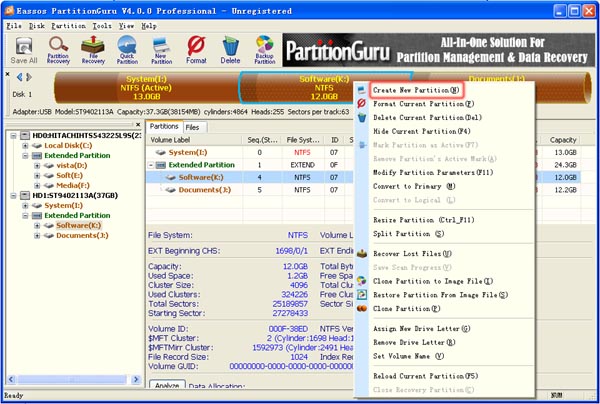Viewport: 600px width, 404px height.
Task: Go to next disk arrow
Action: [28, 77]
